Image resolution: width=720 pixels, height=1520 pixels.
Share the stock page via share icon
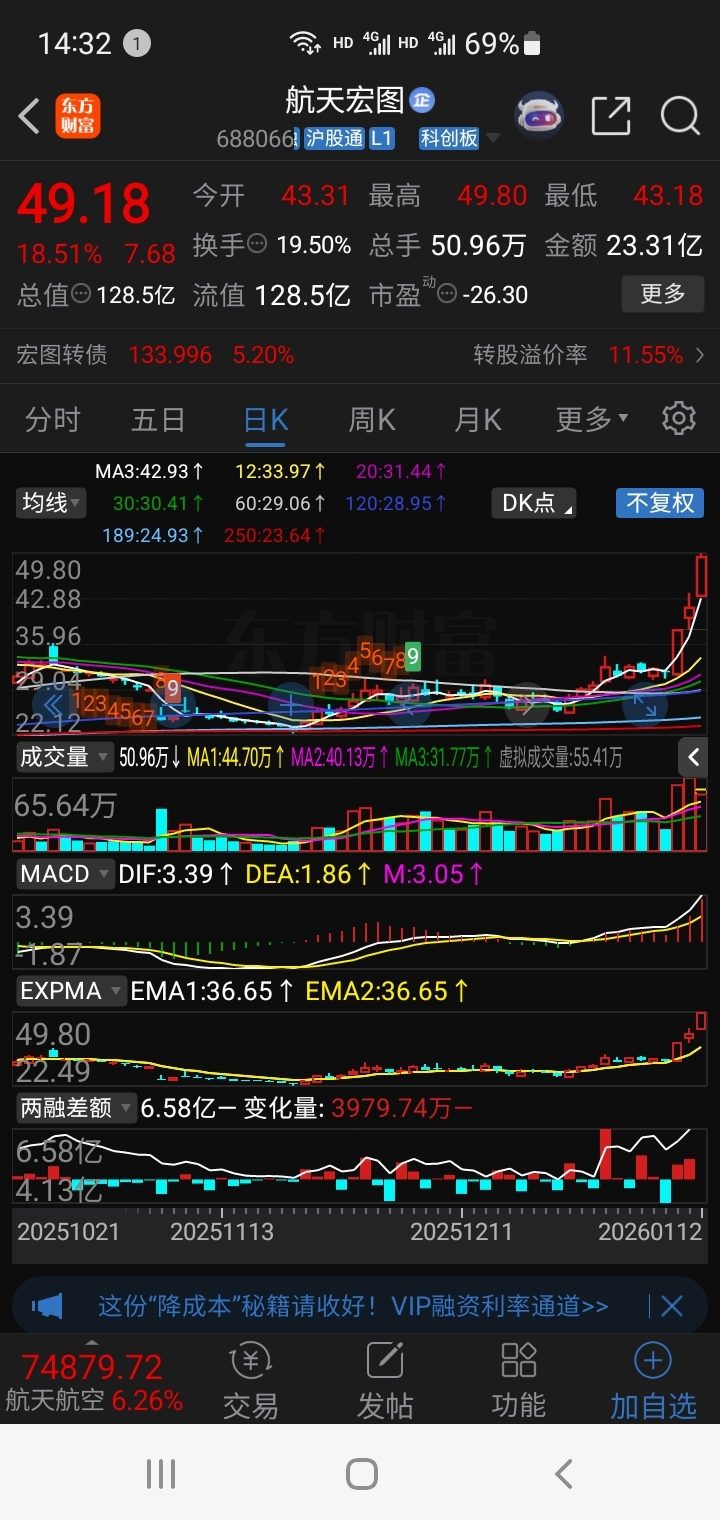coord(611,116)
